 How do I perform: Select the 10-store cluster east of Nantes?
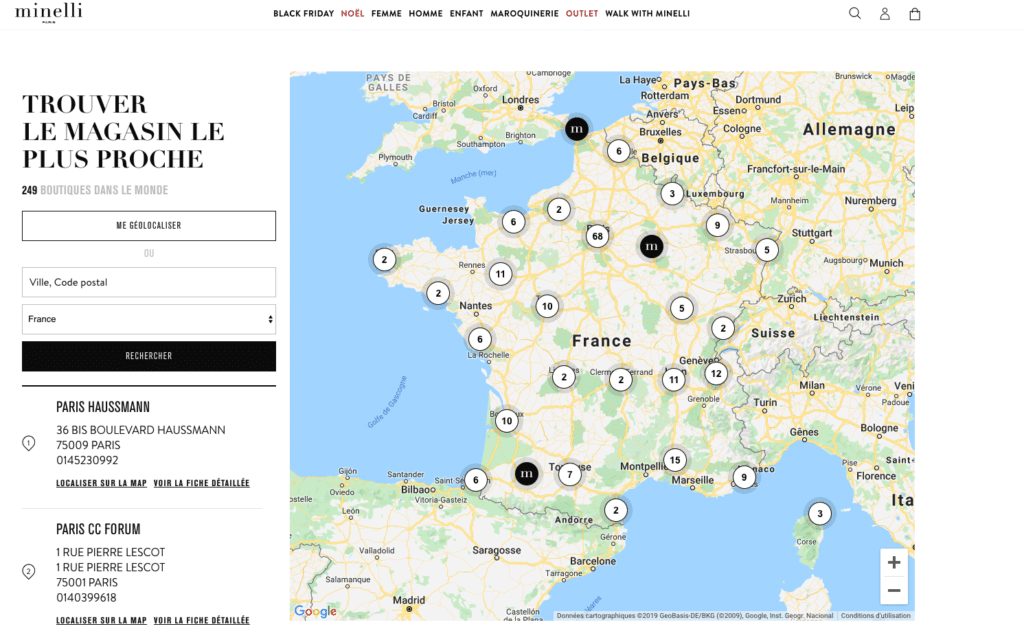point(547,306)
